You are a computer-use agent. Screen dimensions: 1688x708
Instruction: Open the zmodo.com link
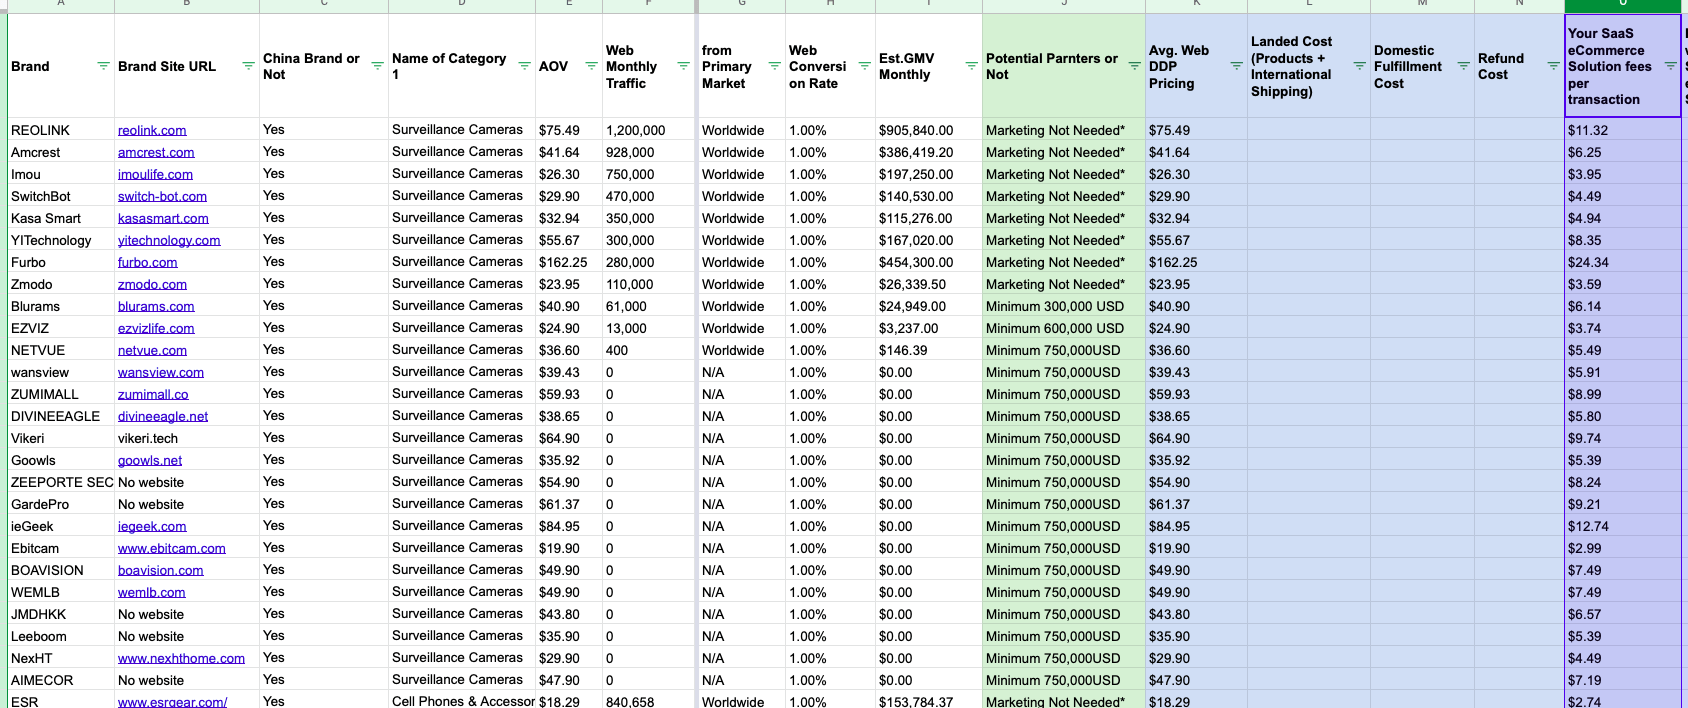(152, 284)
